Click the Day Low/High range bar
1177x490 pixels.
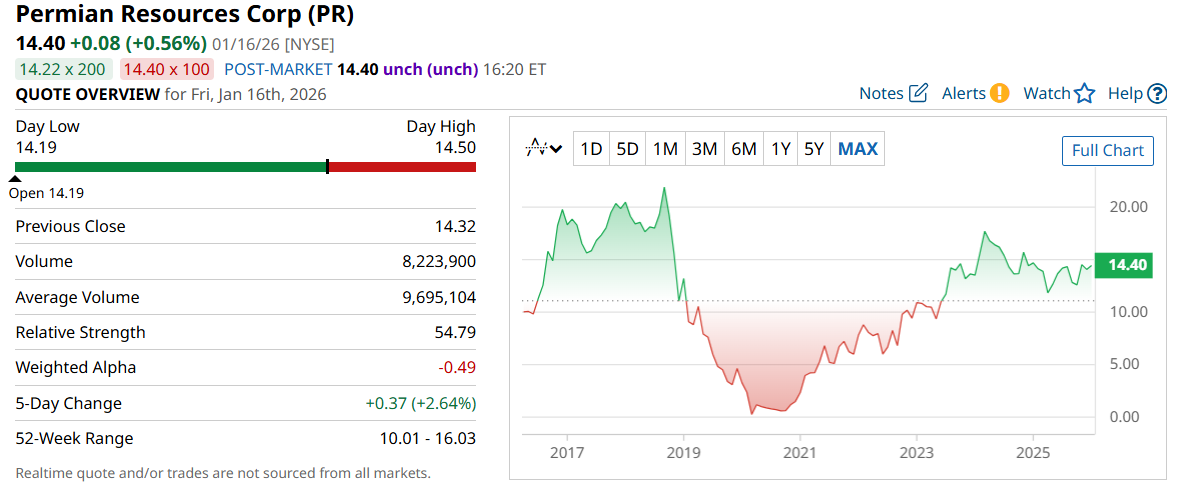click(246, 166)
